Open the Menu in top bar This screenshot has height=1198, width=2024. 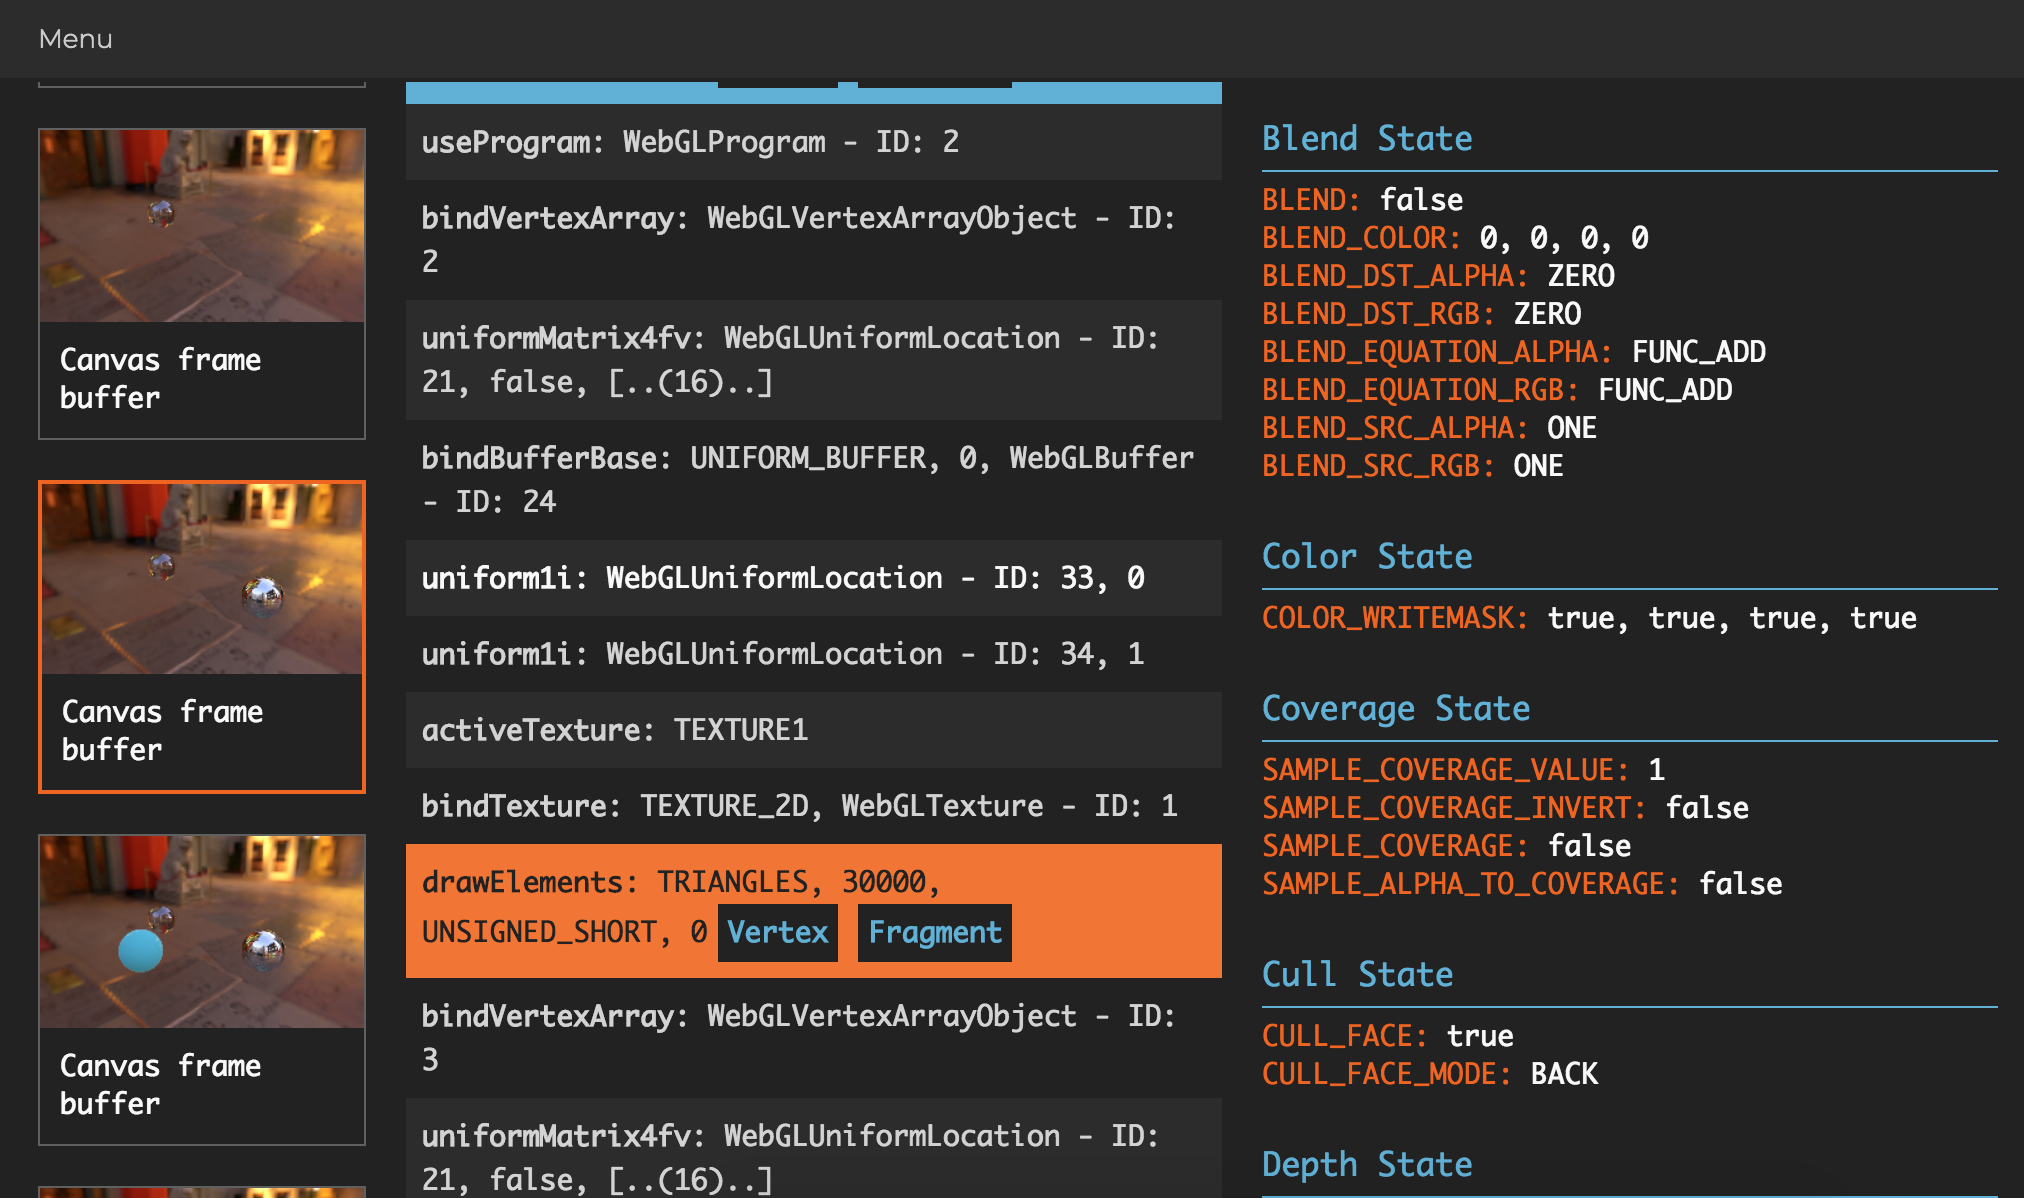click(75, 39)
